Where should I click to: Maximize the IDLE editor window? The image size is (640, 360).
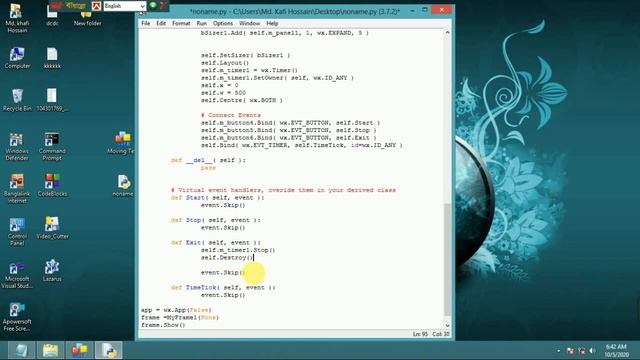[425, 10]
